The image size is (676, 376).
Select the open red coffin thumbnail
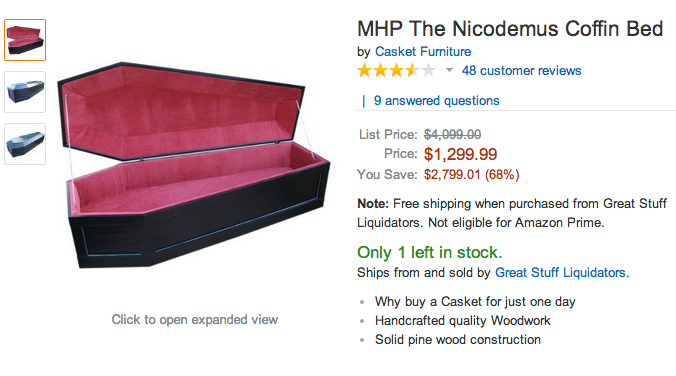pos(25,40)
